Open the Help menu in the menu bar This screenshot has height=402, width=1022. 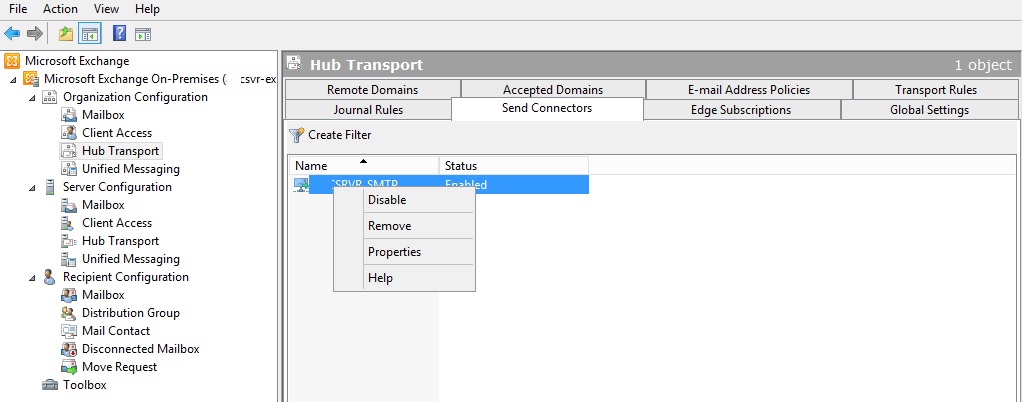click(x=147, y=9)
